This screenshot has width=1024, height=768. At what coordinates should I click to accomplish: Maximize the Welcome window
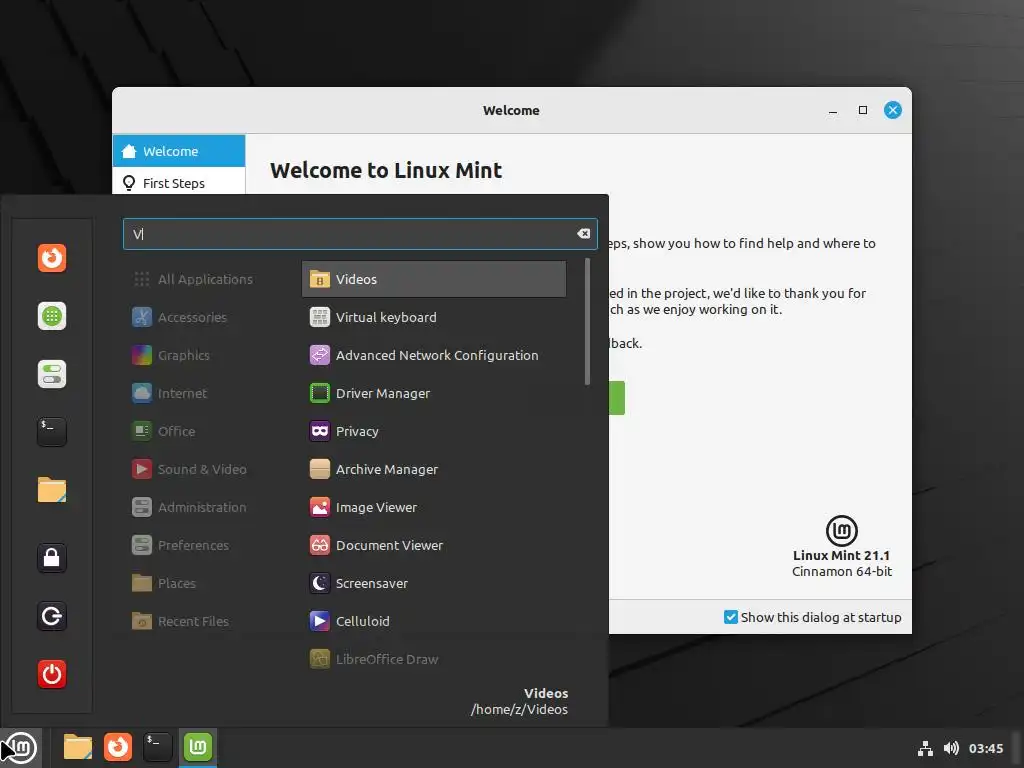pyautogui.click(x=863, y=110)
